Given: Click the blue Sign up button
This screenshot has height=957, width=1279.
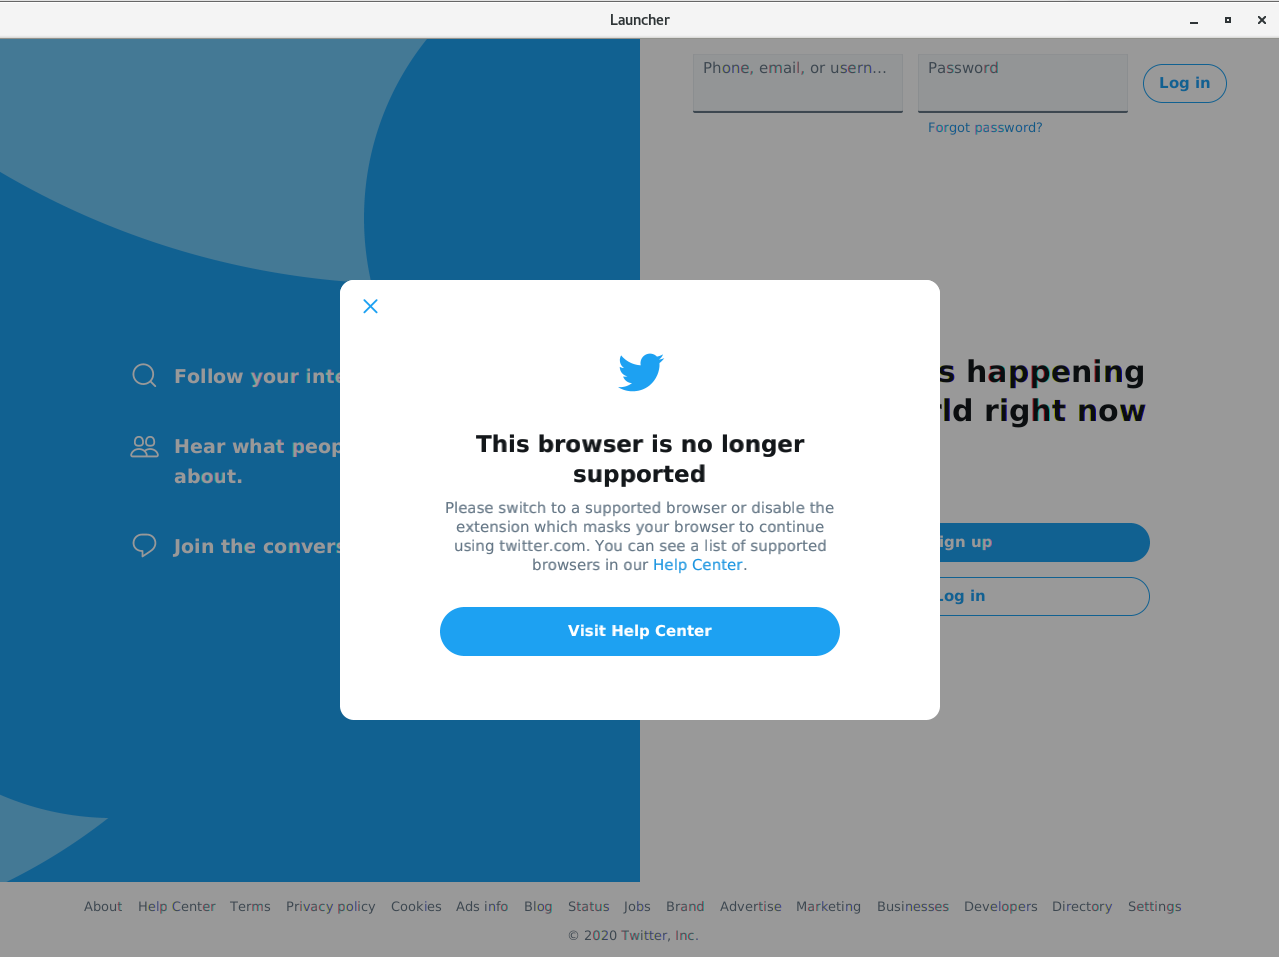Looking at the screenshot, I should (x=1044, y=542).
